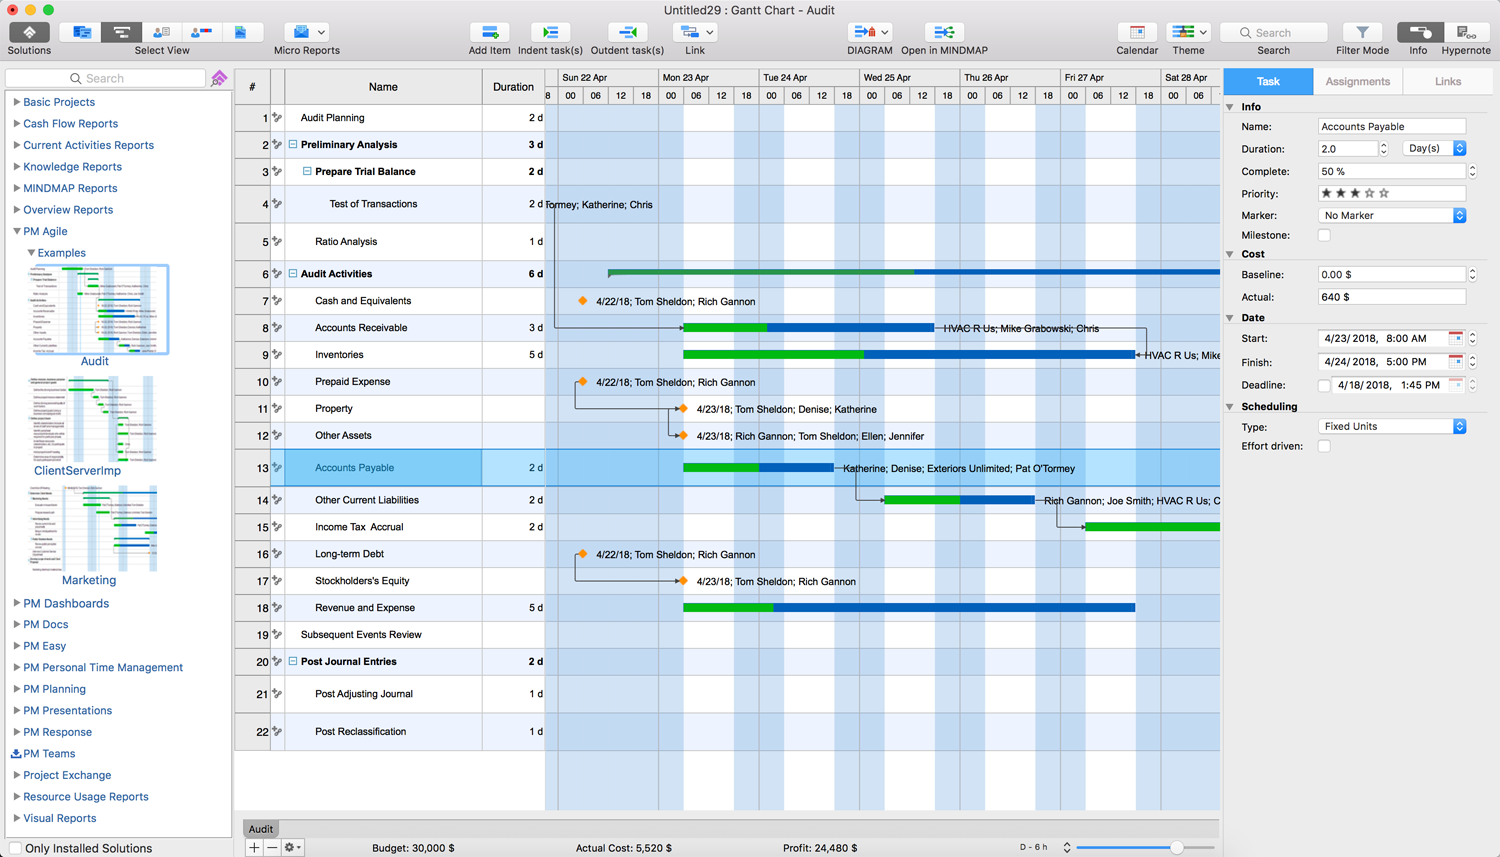Open the Cash Flow Reports category
Viewport: 1500px width, 857px height.
coord(70,124)
